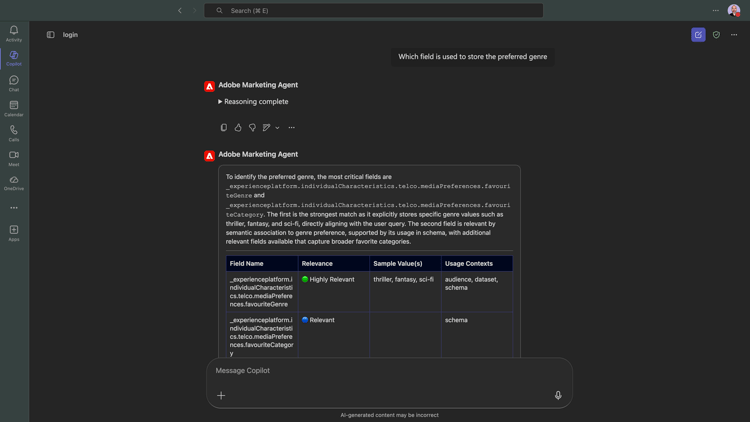Give thumbs down to response
This screenshot has width=750, height=422.
point(252,127)
